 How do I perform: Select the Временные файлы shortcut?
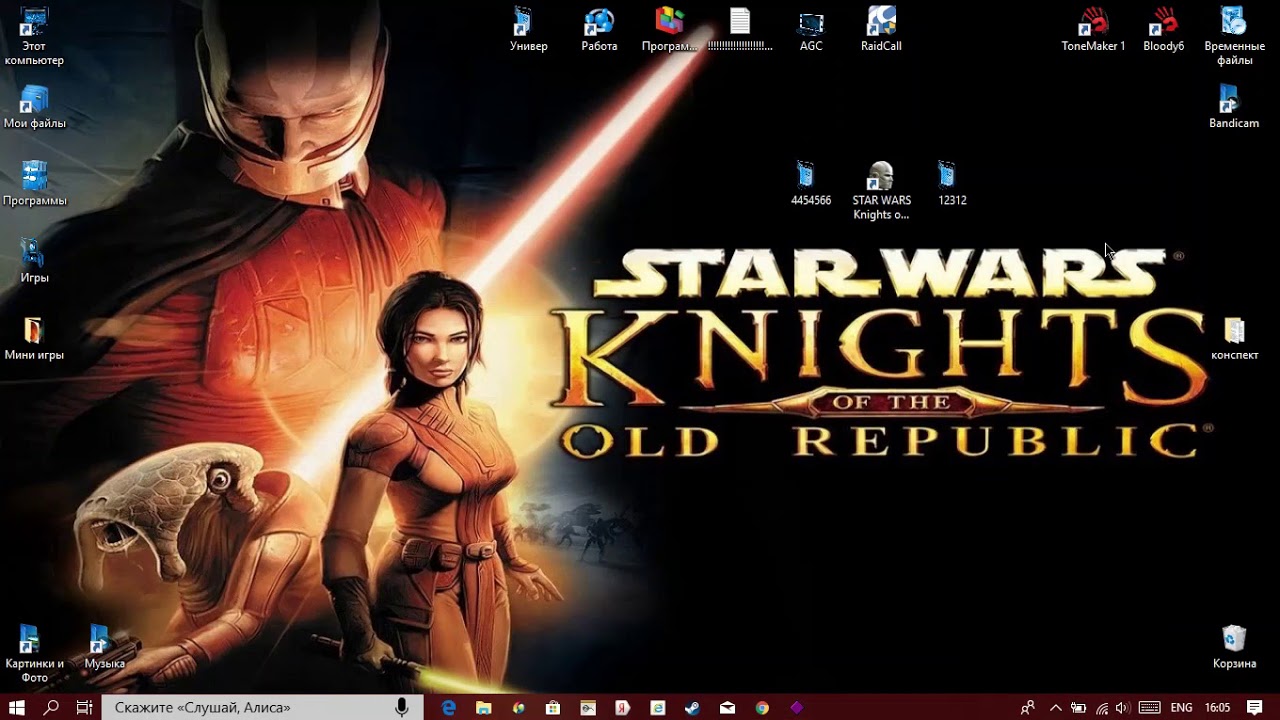(x=1234, y=36)
